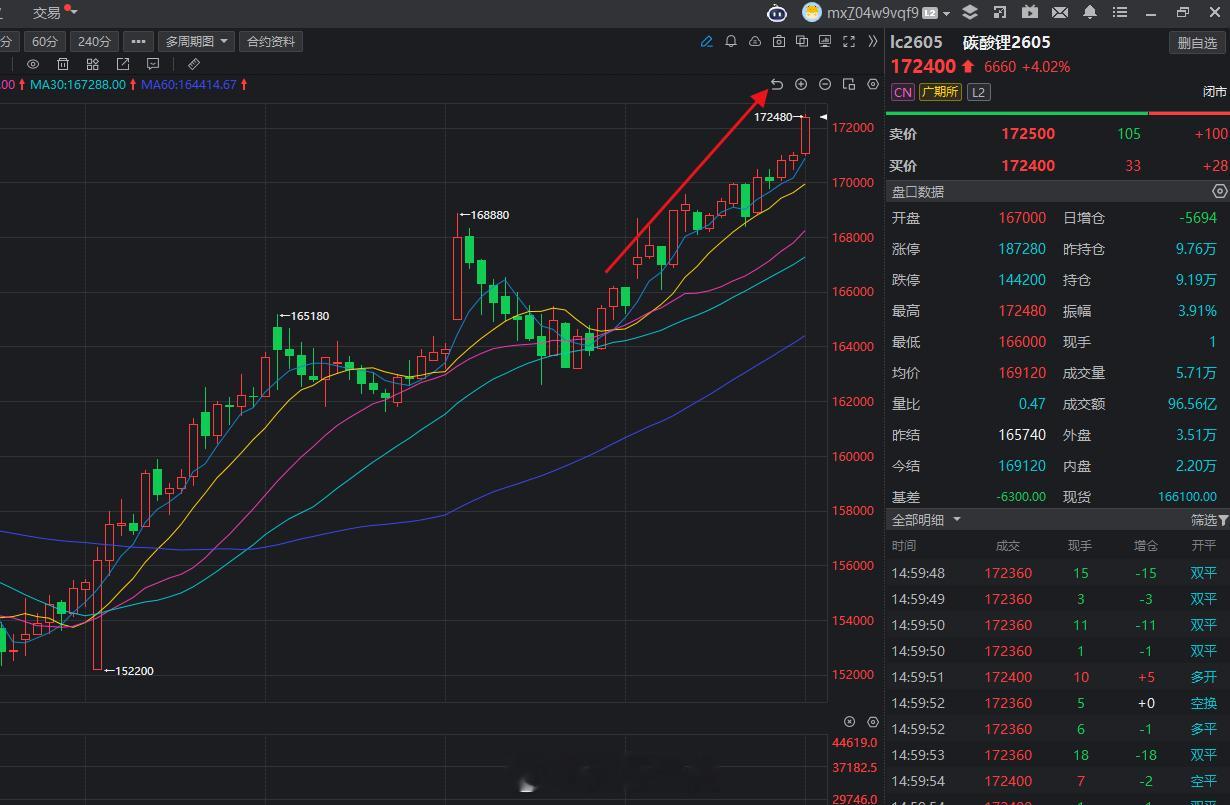
Task: Click the 买价 172400 bid price
Action: point(1028,166)
